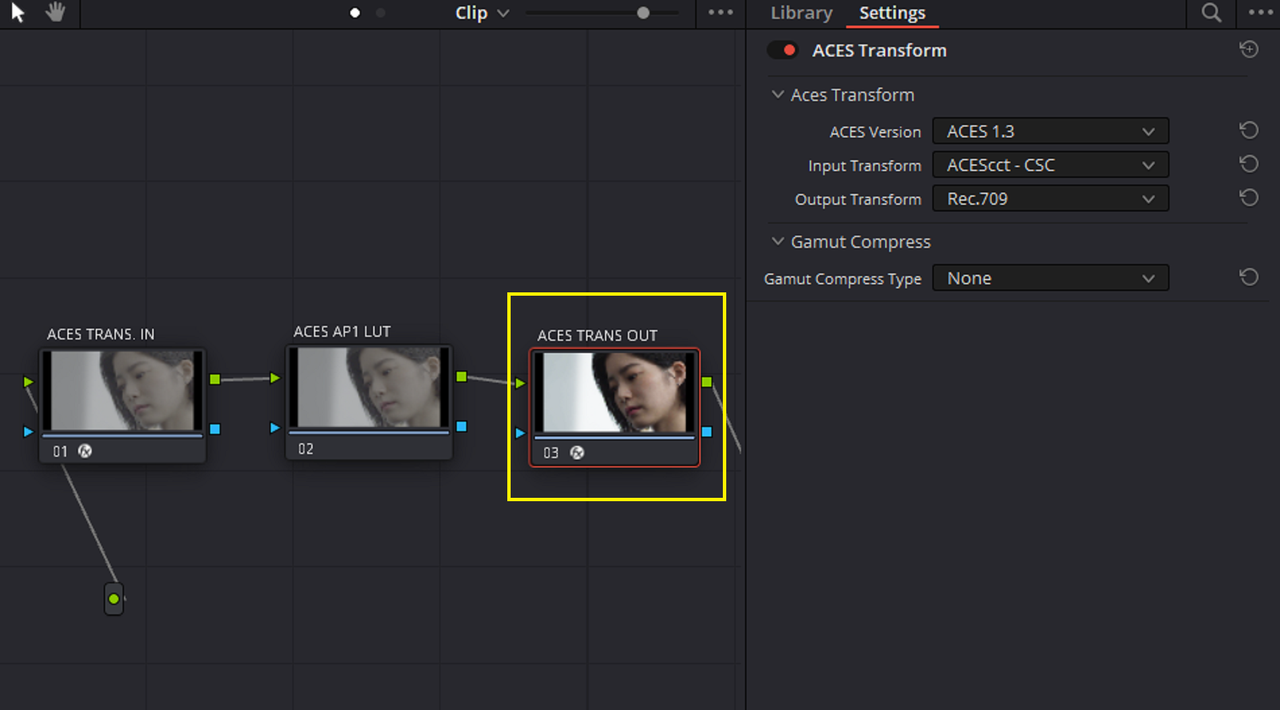Viewport: 1280px width, 710px height.
Task: Click the 'ACES AP1 LUT' node label
Action: (342, 331)
